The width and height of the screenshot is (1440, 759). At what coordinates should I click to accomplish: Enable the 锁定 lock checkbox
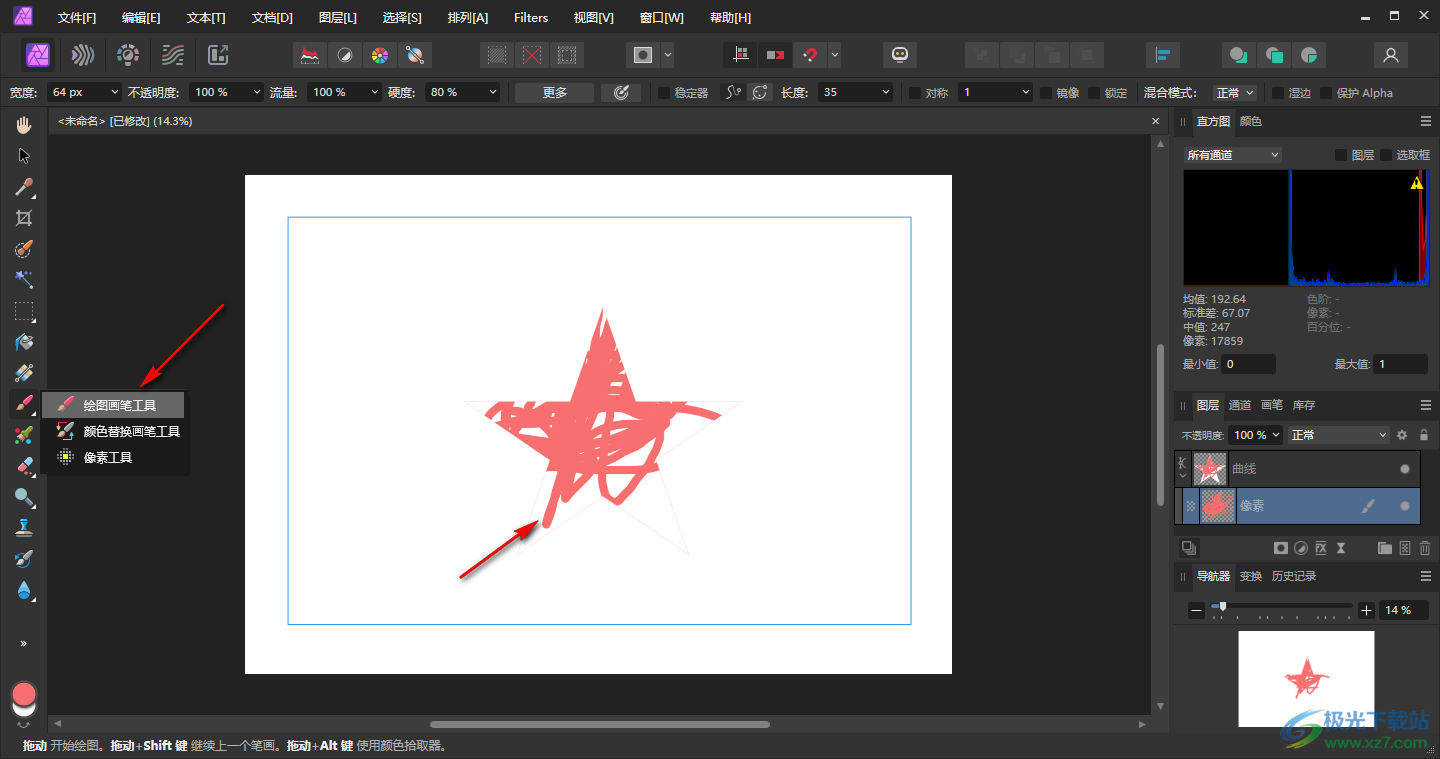point(1094,93)
